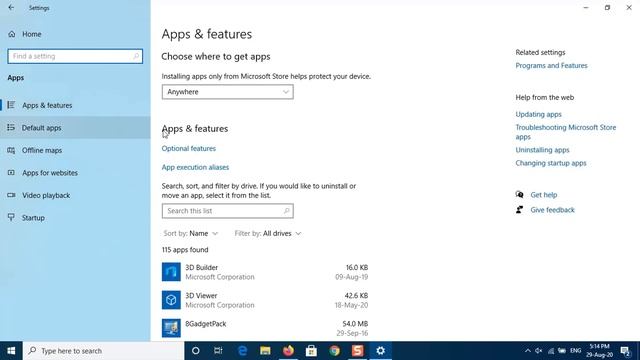Click the network tray icon
Viewport: 640px width, 360px height.
click(x=551, y=351)
